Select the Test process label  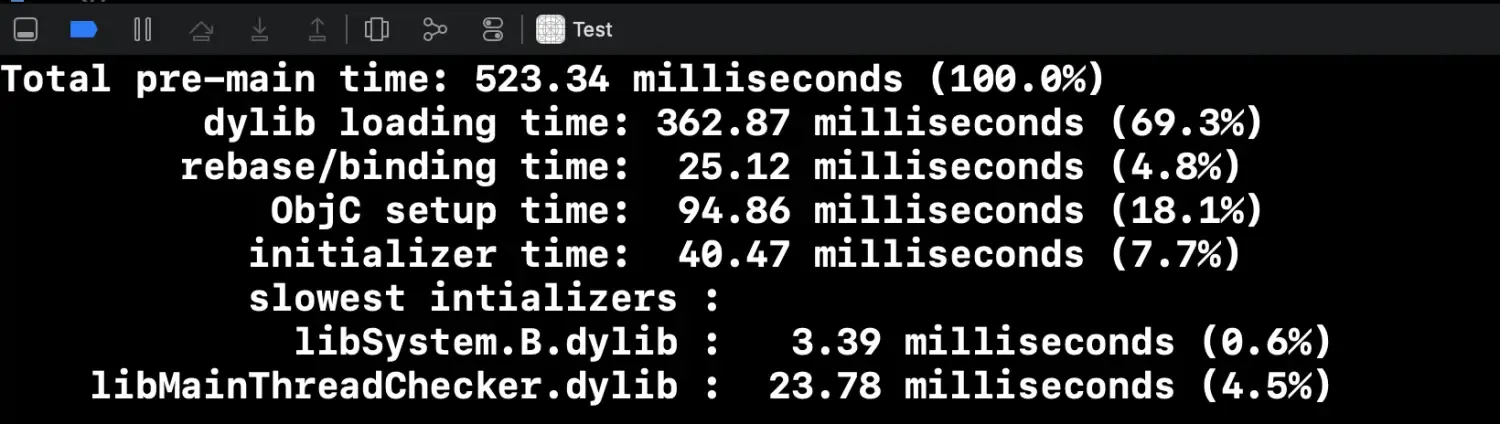pyautogui.click(x=592, y=30)
